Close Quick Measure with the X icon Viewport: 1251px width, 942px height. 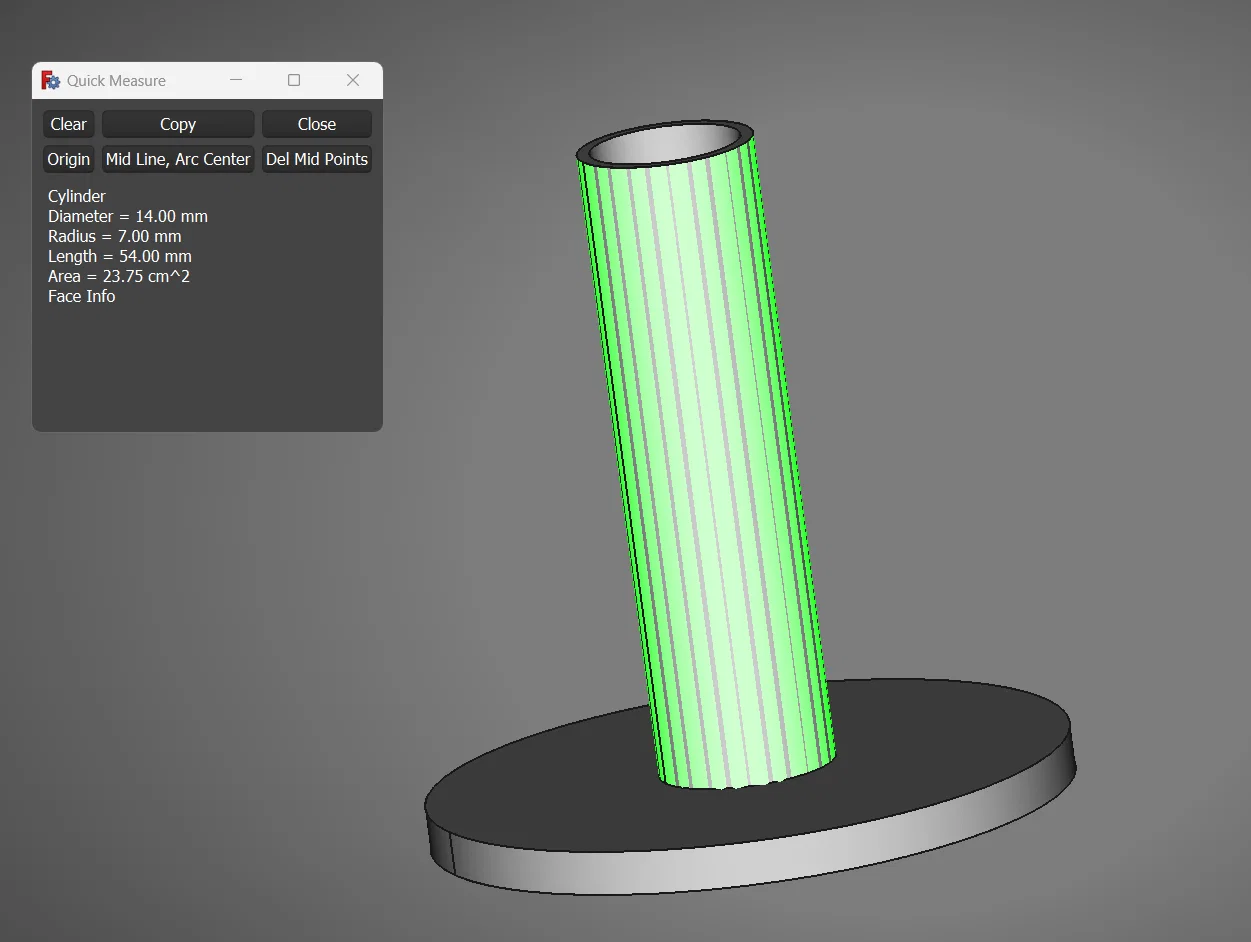point(353,80)
